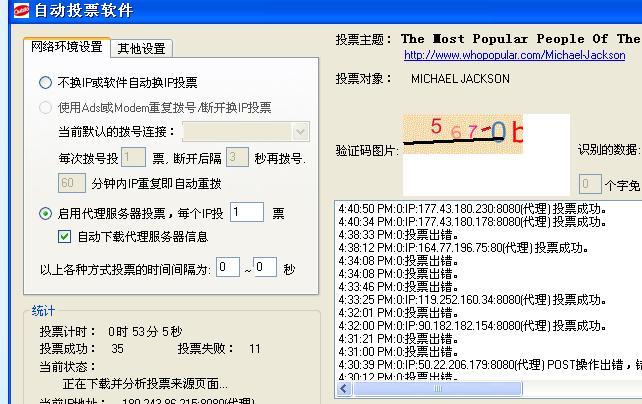The width and height of the screenshot is (642, 404).
Task: Click the captcha verification image
Action: tap(464, 152)
